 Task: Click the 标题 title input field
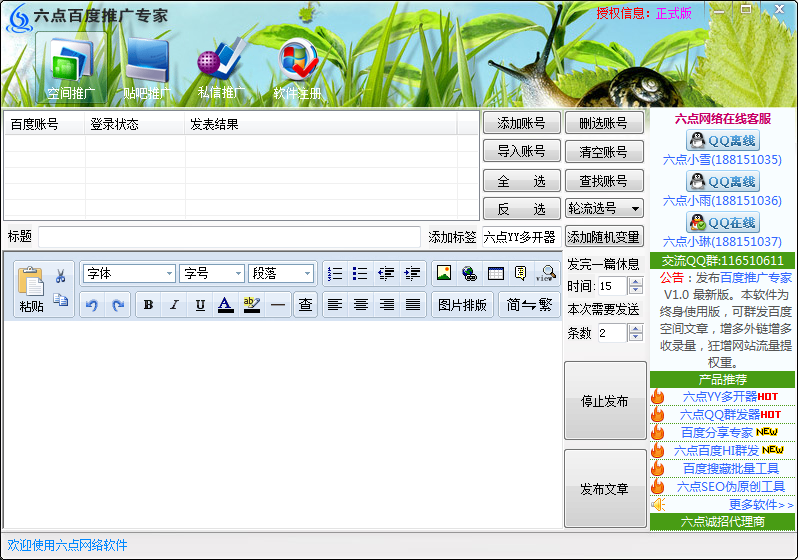[x=229, y=237]
